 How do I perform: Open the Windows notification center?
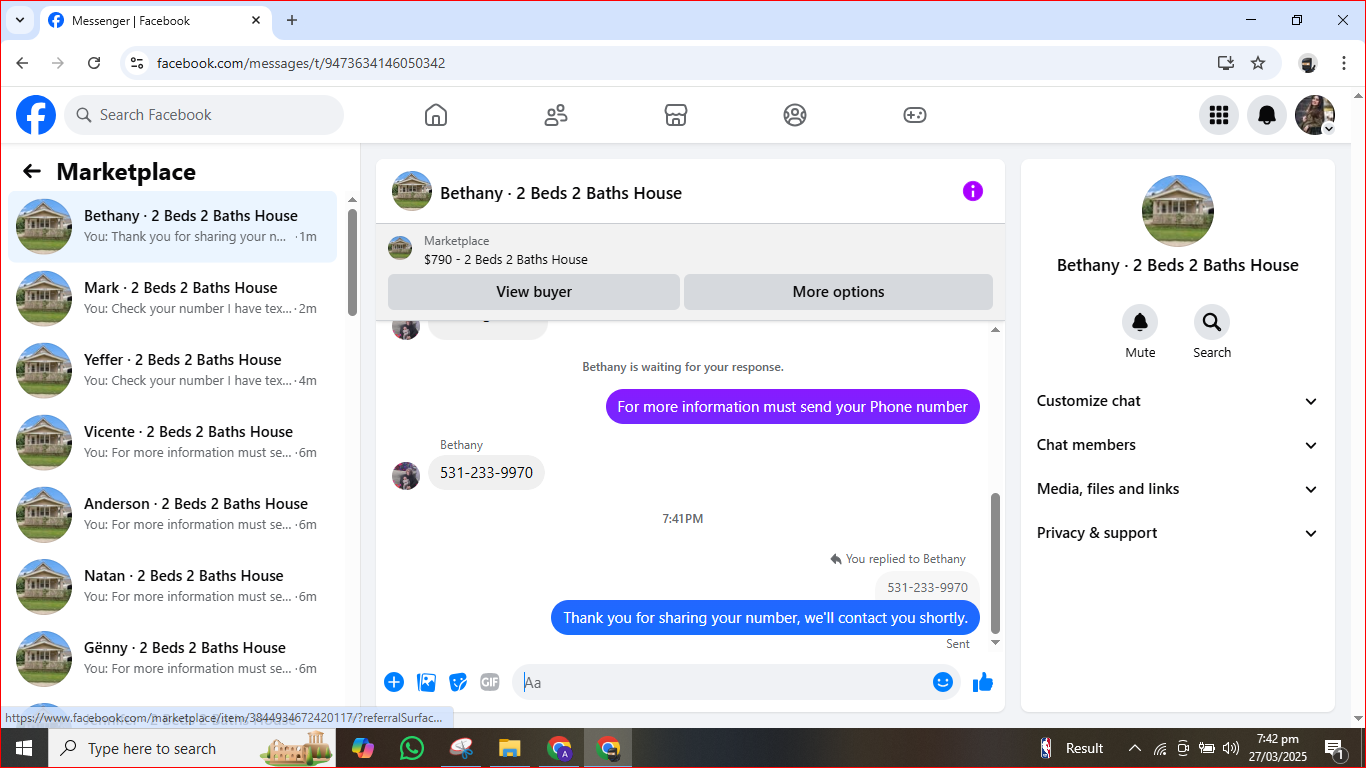(1334, 748)
